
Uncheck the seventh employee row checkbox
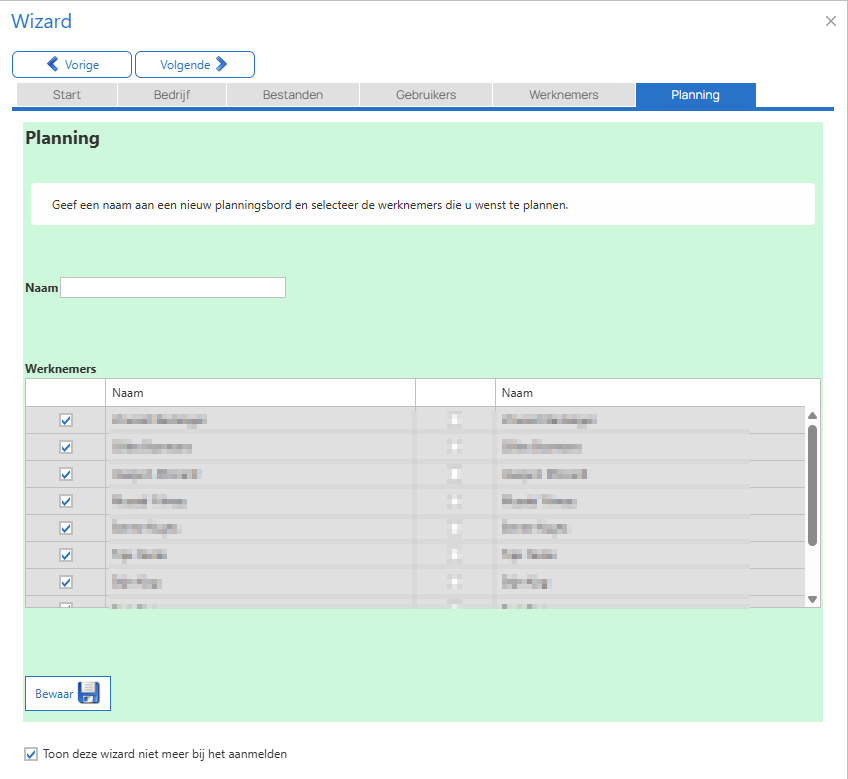click(x=66, y=582)
